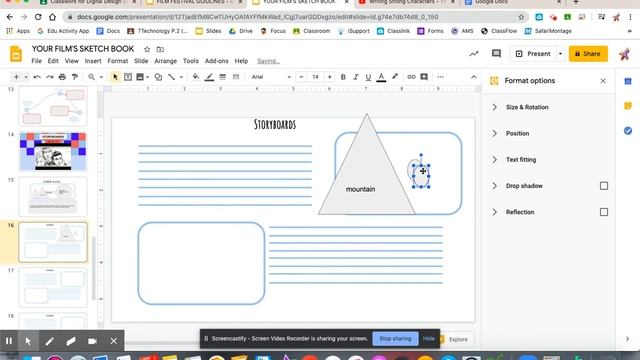Viewport: 640px width, 360px height.
Task: Pause the Screencastify recording
Action: [9, 341]
